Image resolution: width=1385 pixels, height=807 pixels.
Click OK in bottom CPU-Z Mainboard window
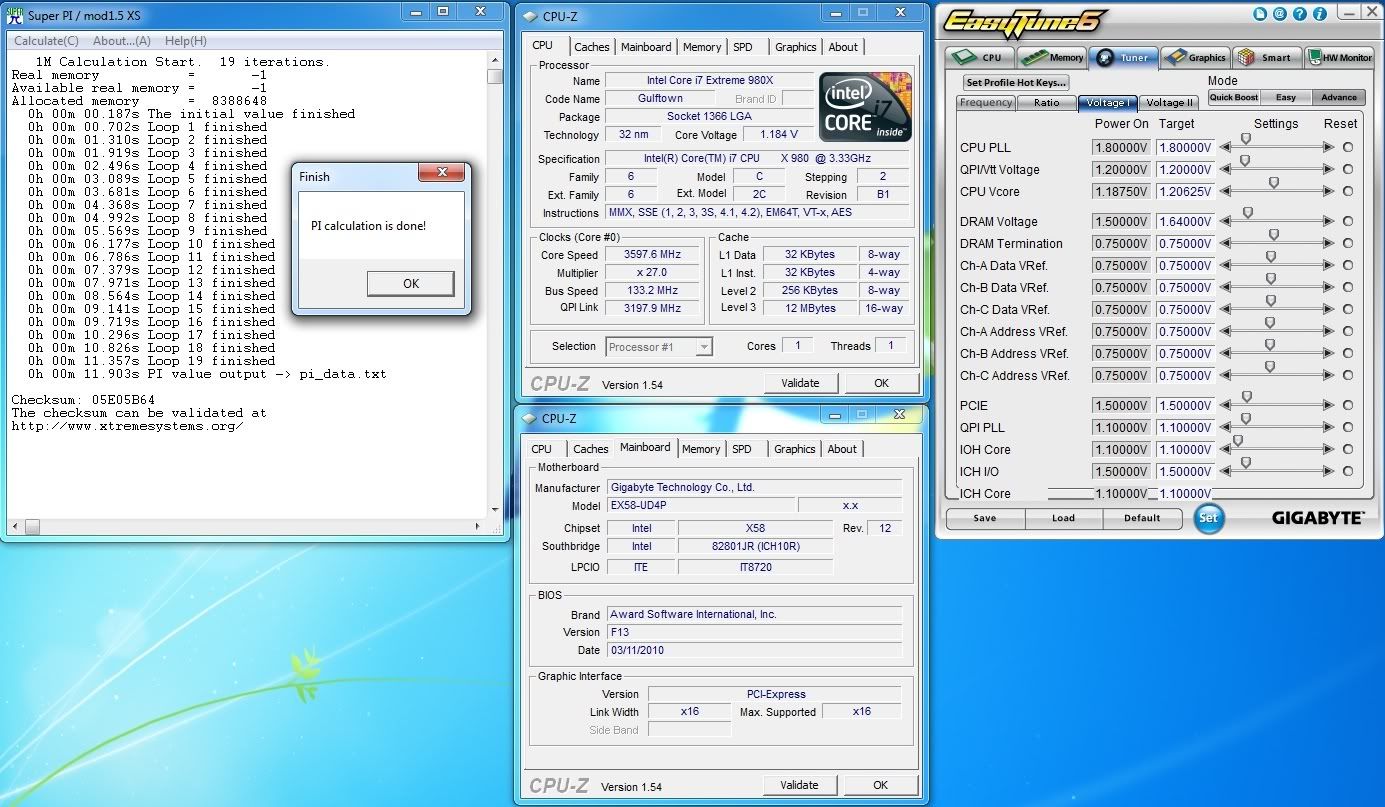[881, 785]
